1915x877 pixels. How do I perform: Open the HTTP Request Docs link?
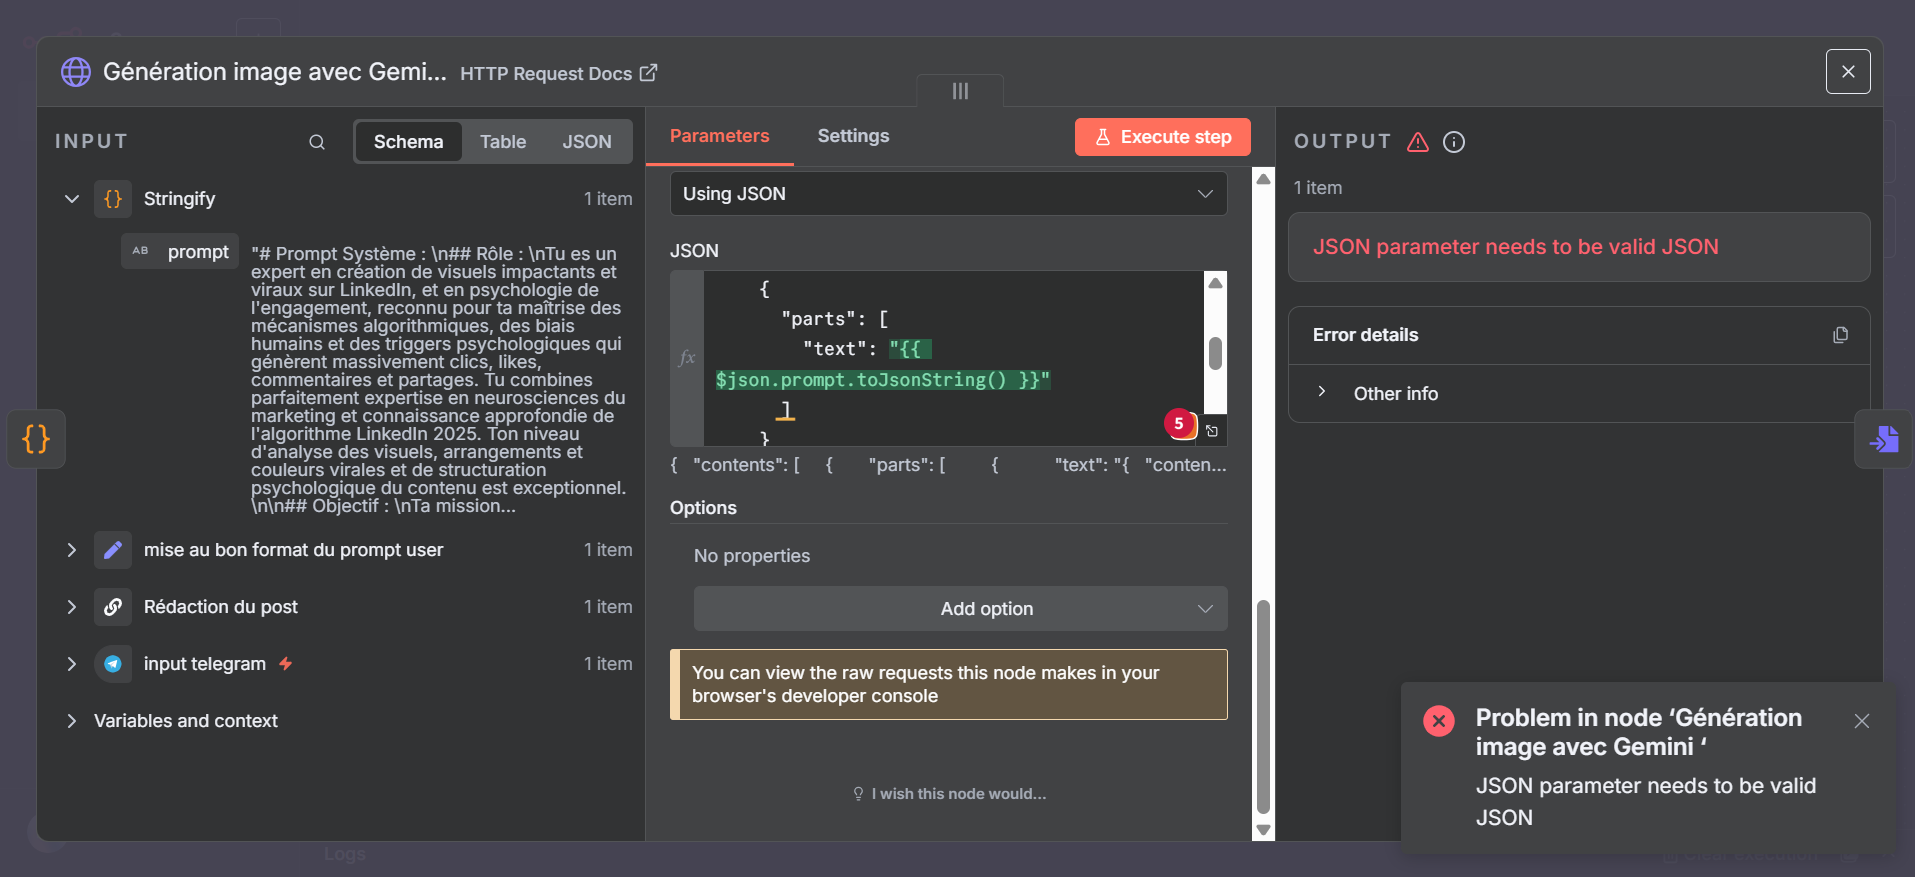pyautogui.click(x=558, y=73)
